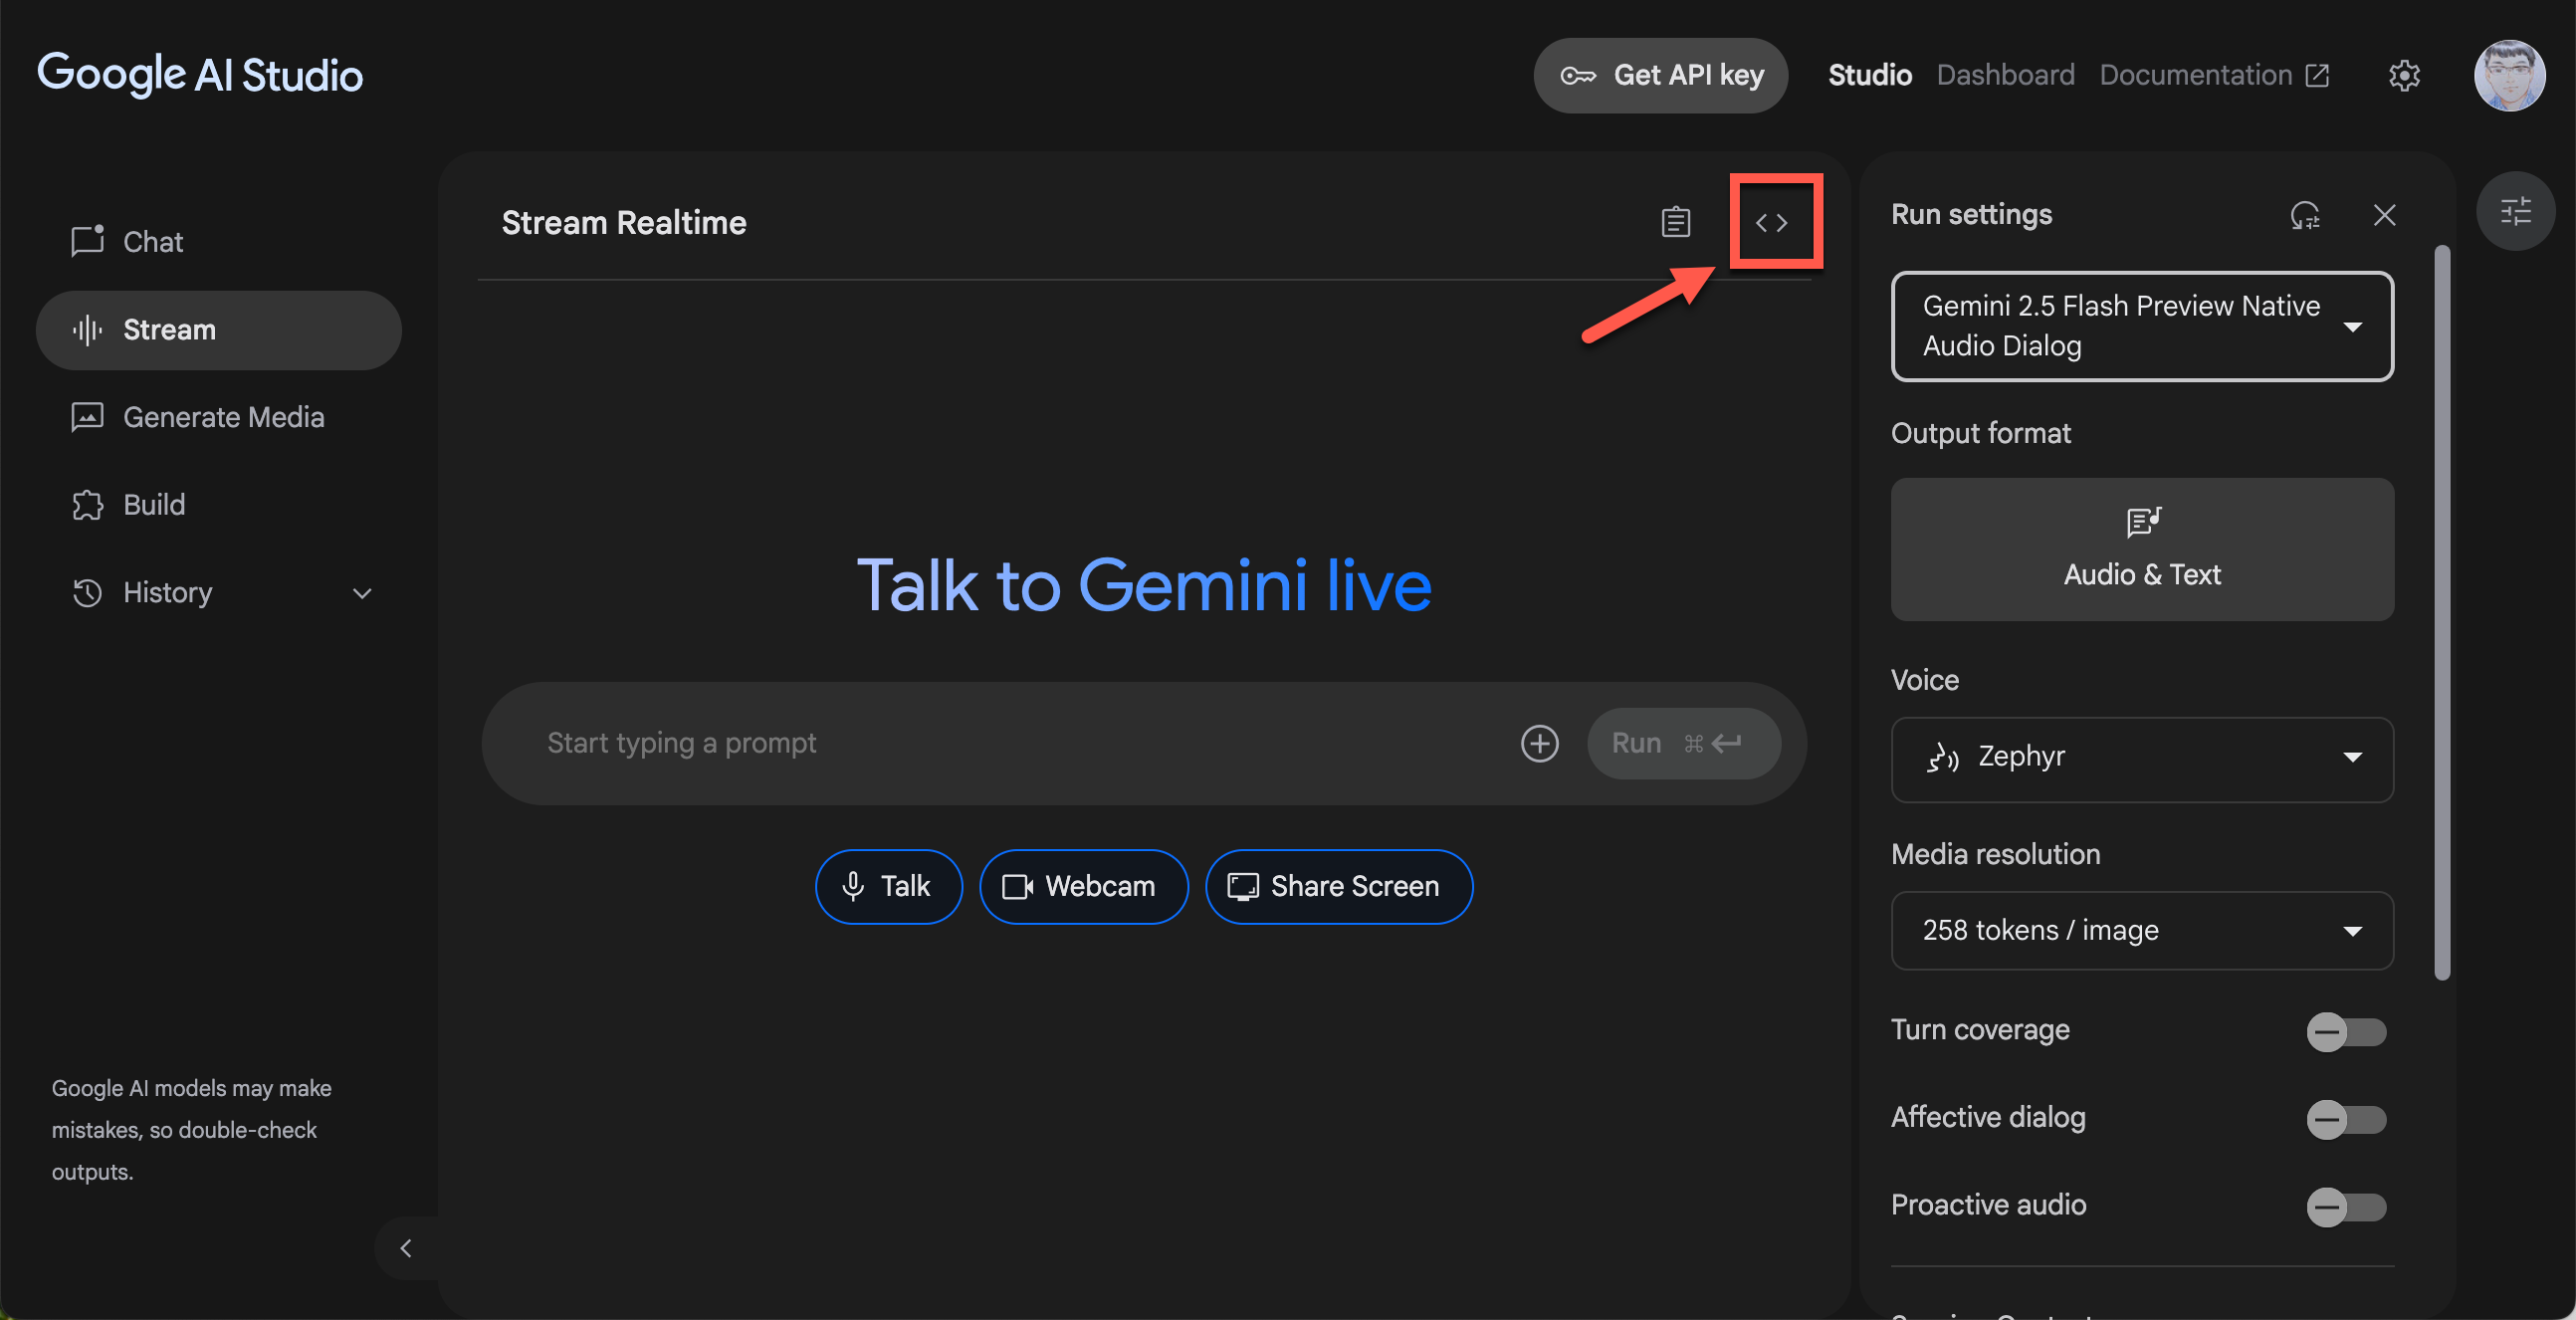The width and height of the screenshot is (2576, 1320).
Task: Click the headphones icon in Run settings
Action: point(2305,215)
